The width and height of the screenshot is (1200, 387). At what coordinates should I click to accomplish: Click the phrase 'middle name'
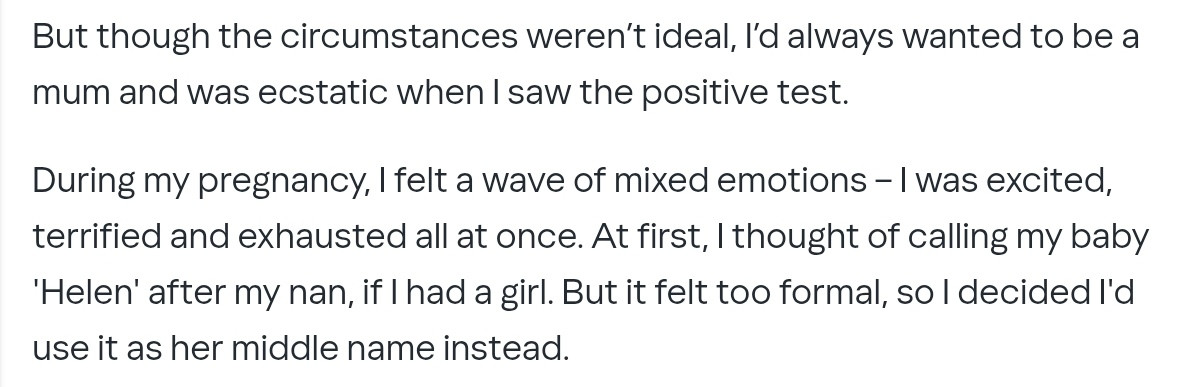pos(346,350)
